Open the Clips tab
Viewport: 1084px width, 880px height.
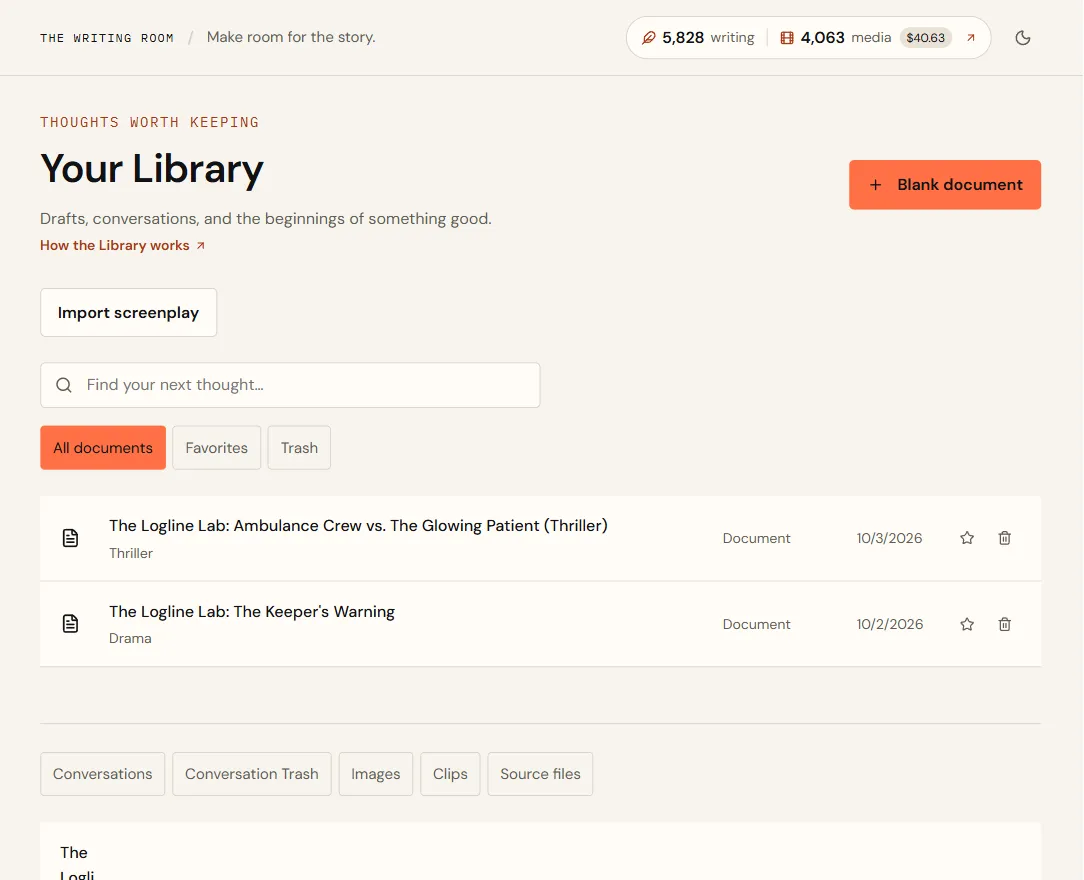450,774
